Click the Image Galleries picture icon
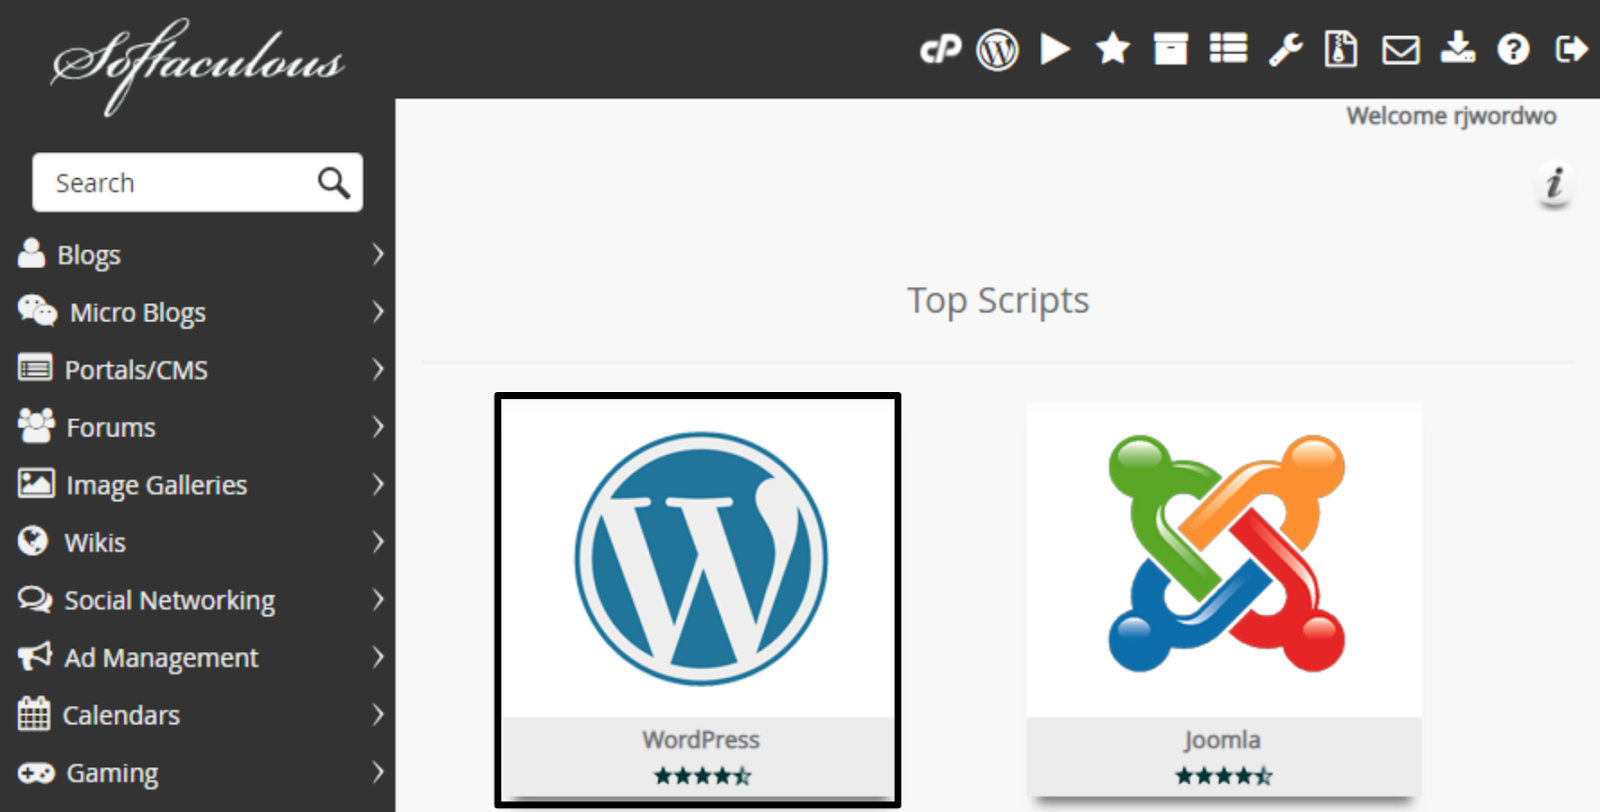The image size is (1600, 812). [36, 483]
